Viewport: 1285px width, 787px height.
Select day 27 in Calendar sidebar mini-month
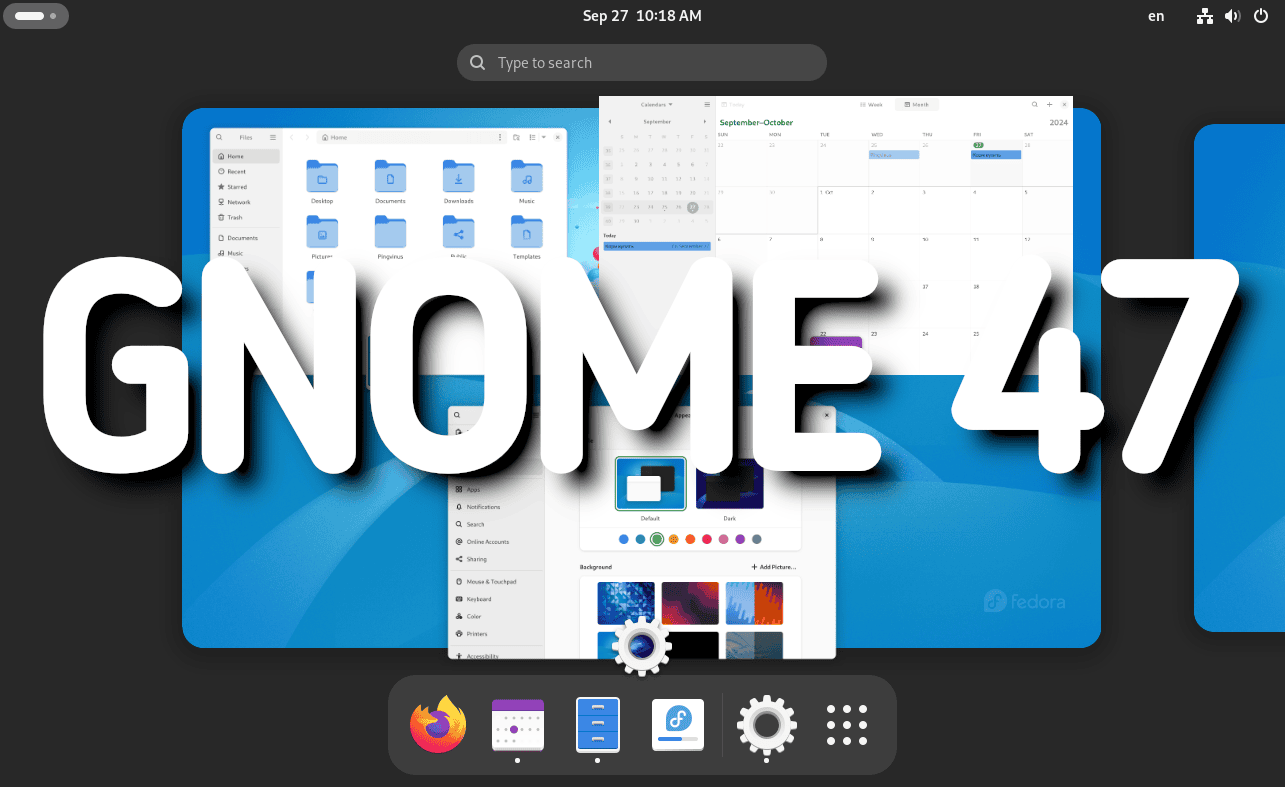coord(692,207)
